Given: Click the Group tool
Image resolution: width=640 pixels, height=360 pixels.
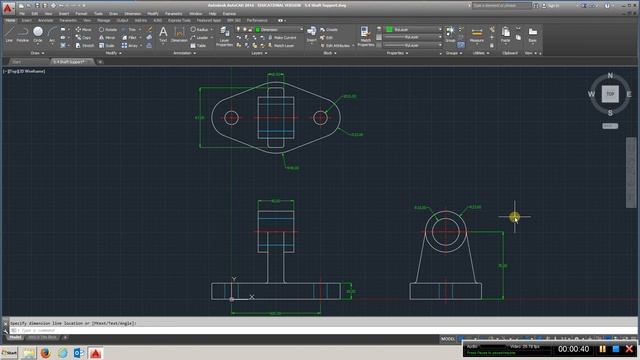Looking at the screenshot, I should click(450, 34).
